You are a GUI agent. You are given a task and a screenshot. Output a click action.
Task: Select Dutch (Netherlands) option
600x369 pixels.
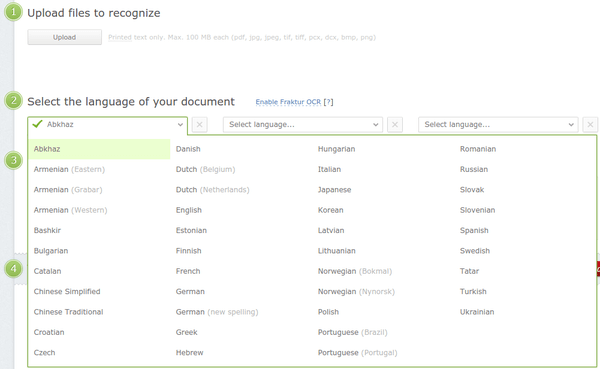[212, 189]
